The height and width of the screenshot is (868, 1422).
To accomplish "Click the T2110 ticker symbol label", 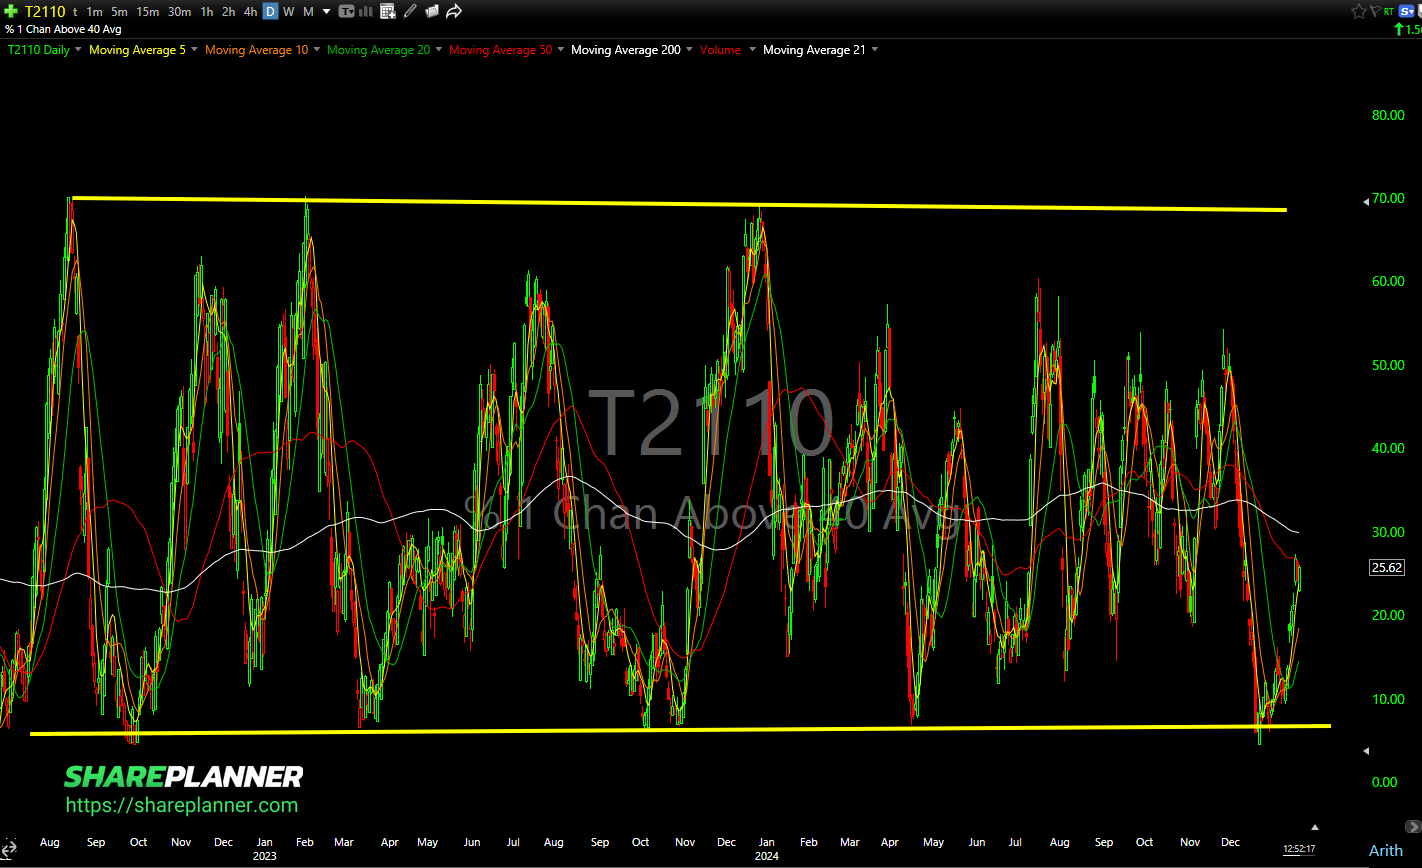I will [45, 12].
